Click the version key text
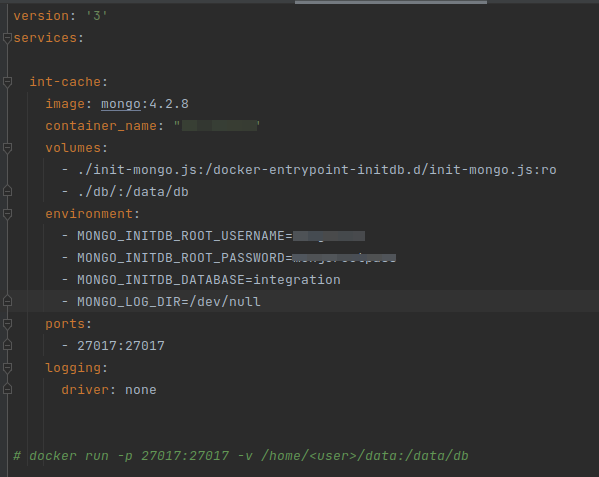 [x=41, y=16]
